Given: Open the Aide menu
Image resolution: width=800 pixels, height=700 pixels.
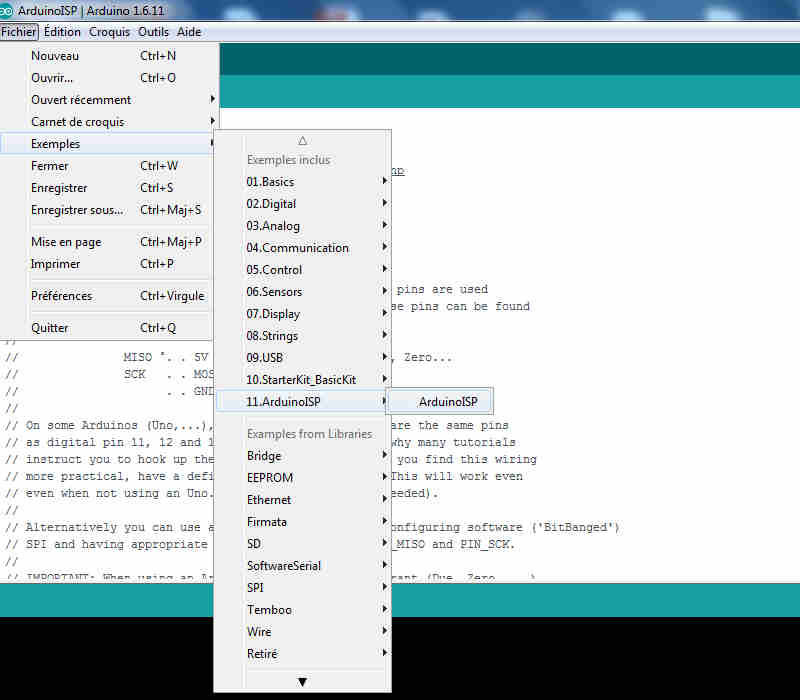Looking at the screenshot, I should [x=189, y=32].
